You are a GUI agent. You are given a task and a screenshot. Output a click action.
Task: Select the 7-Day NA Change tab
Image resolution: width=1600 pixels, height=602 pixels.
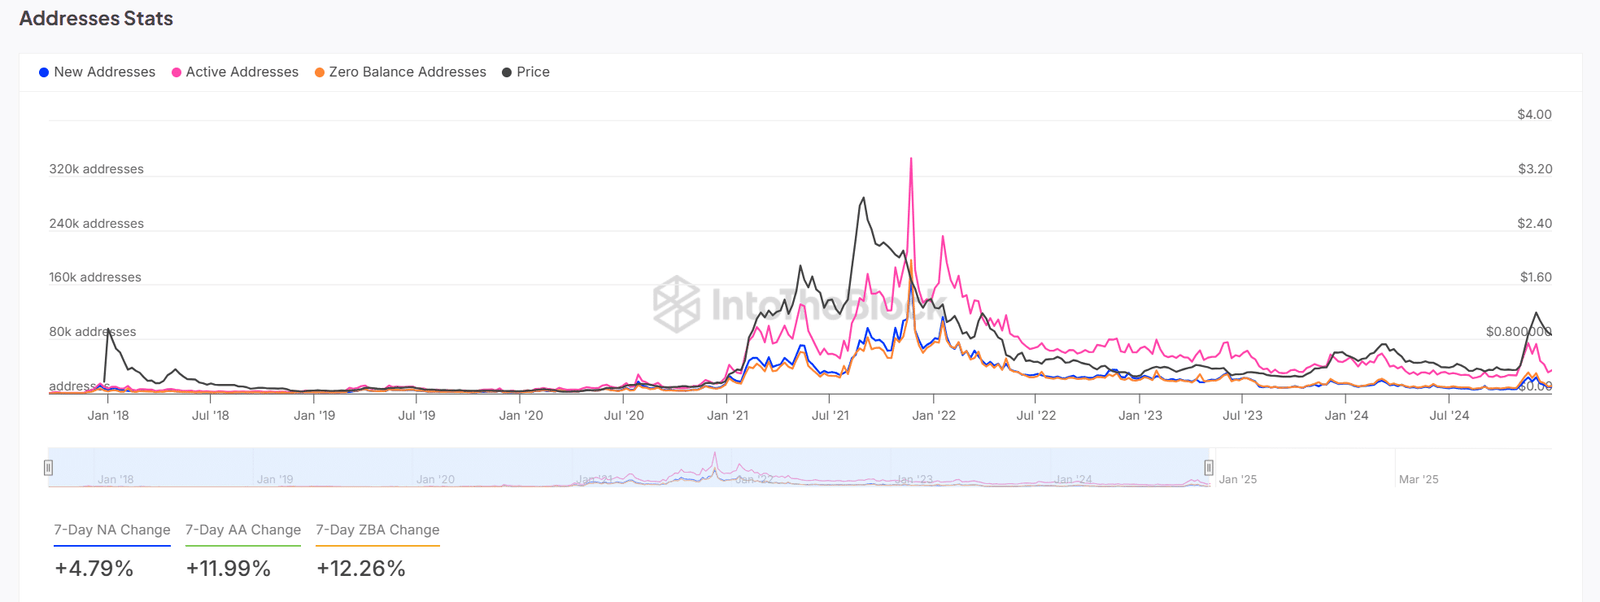click(x=112, y=530)
